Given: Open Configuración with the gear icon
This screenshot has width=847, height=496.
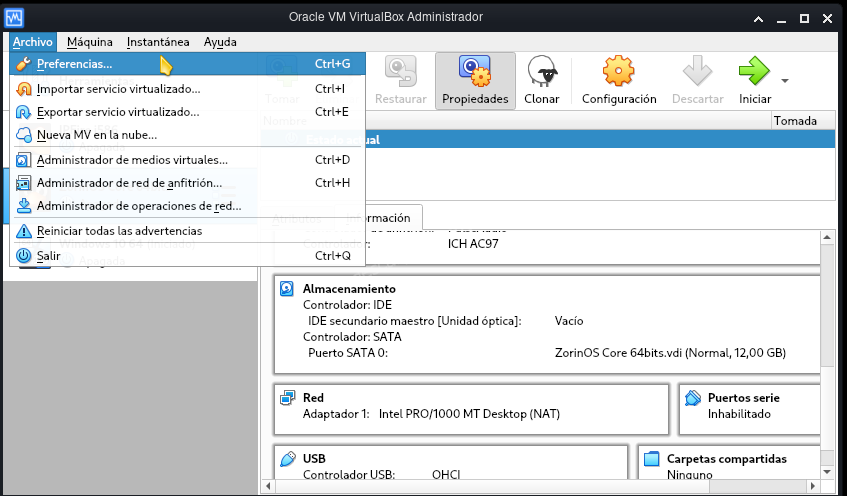Looking at the screenshot, I should (619, 71).
